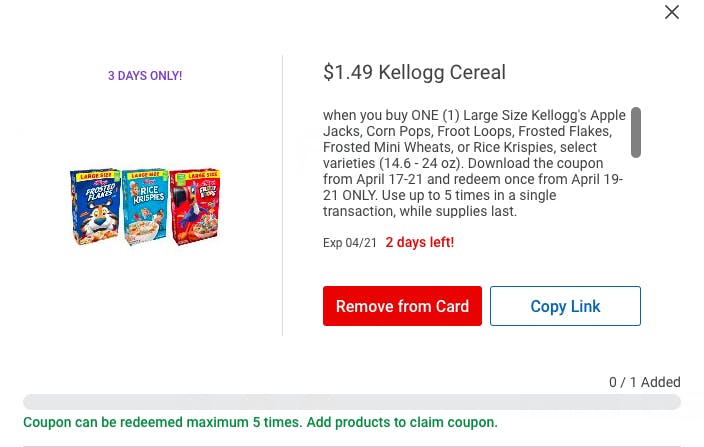Select the Frosted Flakes cereal box image
The height and width of the screenshot is (447, 704).
click(x=95, y=206)
